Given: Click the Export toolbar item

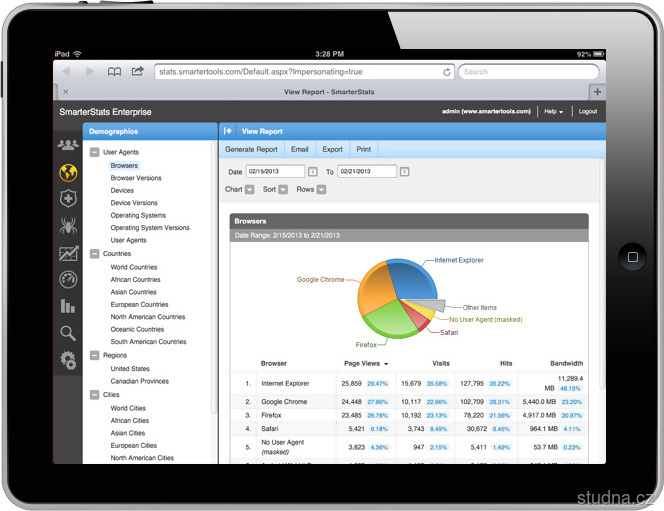Looking at the screenshot, I should tap(332, 149).
